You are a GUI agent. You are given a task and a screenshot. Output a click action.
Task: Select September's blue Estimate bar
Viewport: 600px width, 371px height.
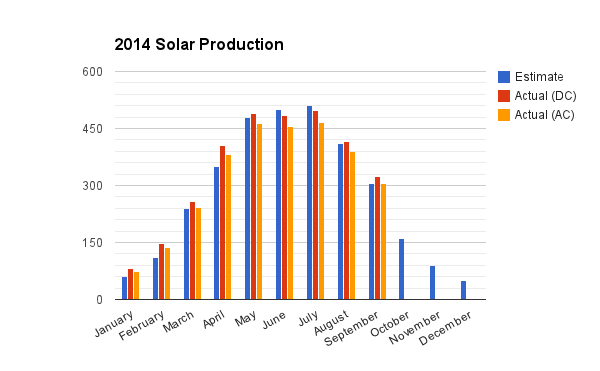point(372,242)
